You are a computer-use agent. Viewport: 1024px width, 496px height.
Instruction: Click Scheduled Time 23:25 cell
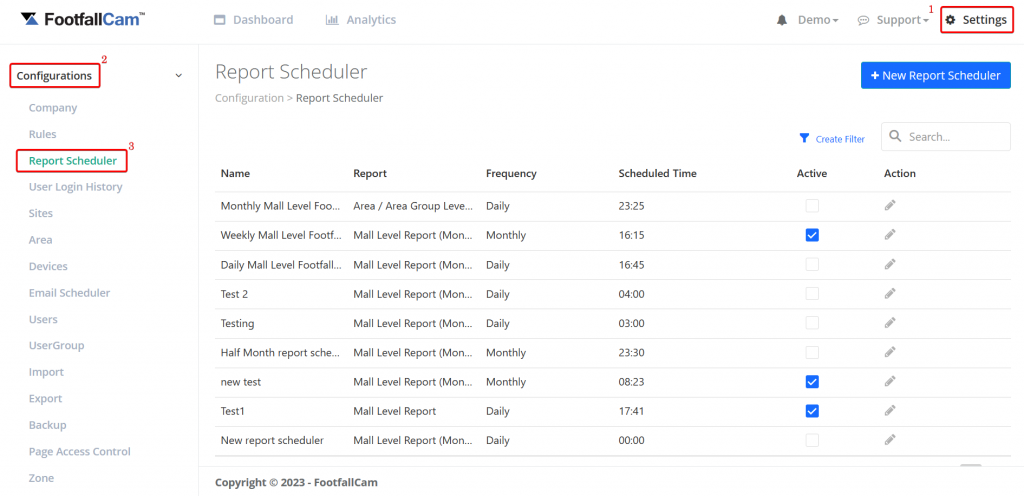tap(631, 206)
